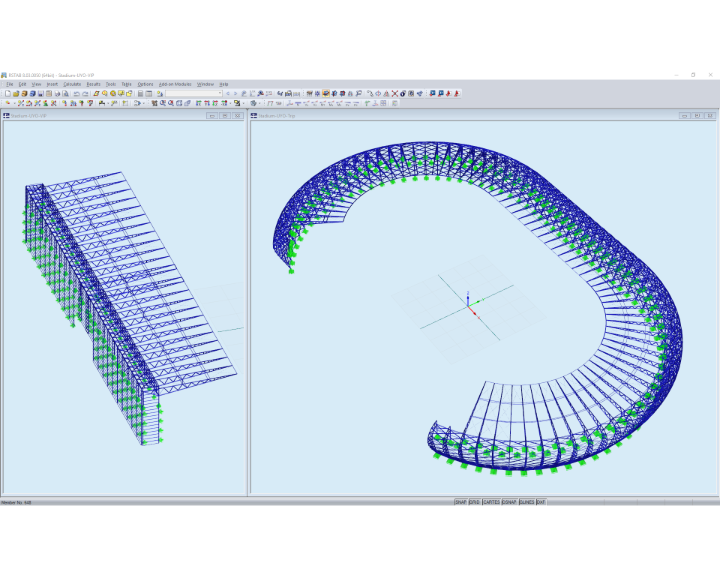Open the load case combo box
720x576 pixels.
194,93
